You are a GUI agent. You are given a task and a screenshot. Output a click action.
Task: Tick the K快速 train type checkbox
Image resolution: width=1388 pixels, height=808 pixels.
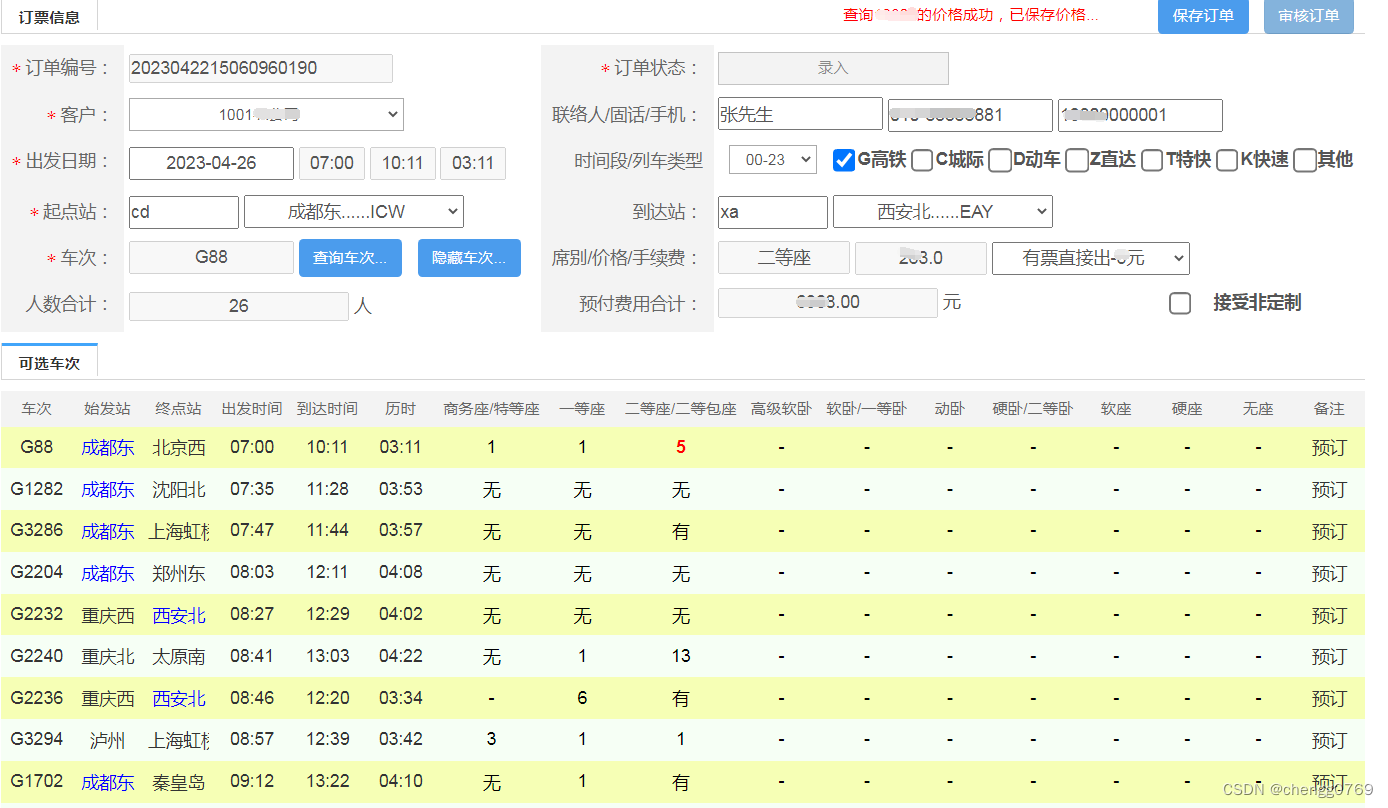tap(1227, 160)
